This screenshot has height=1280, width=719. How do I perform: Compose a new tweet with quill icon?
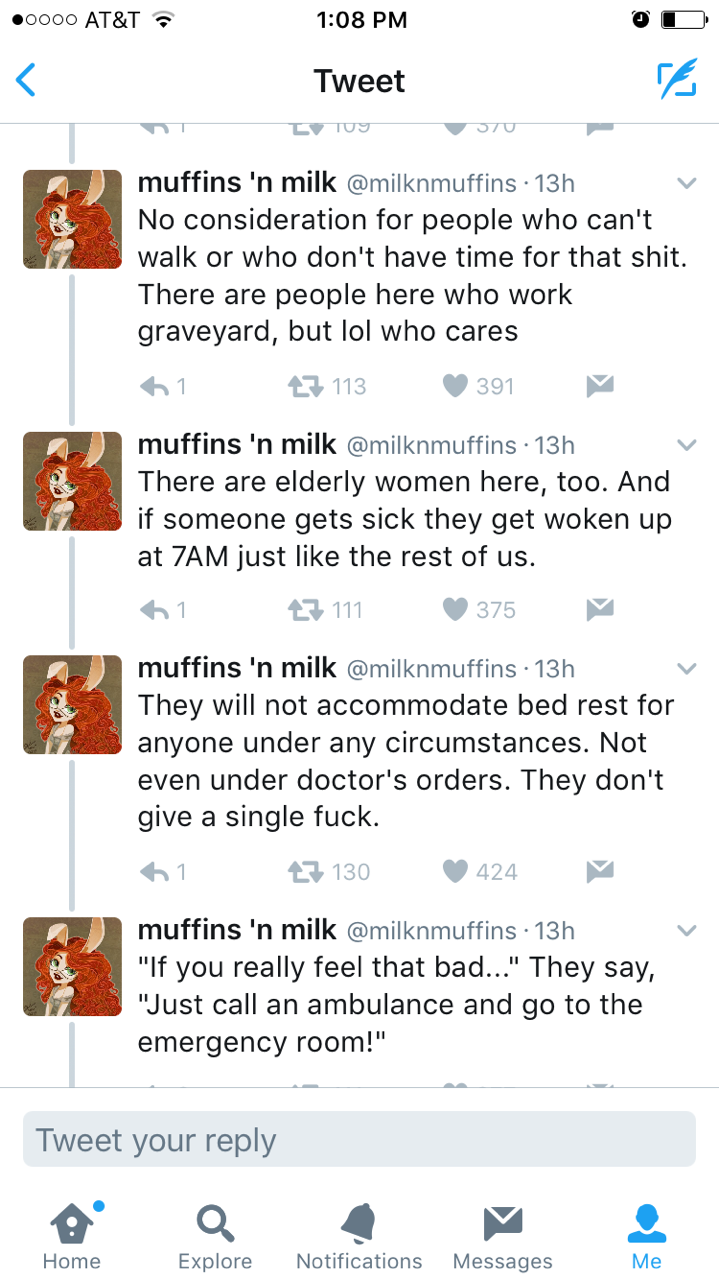[676, 80]
